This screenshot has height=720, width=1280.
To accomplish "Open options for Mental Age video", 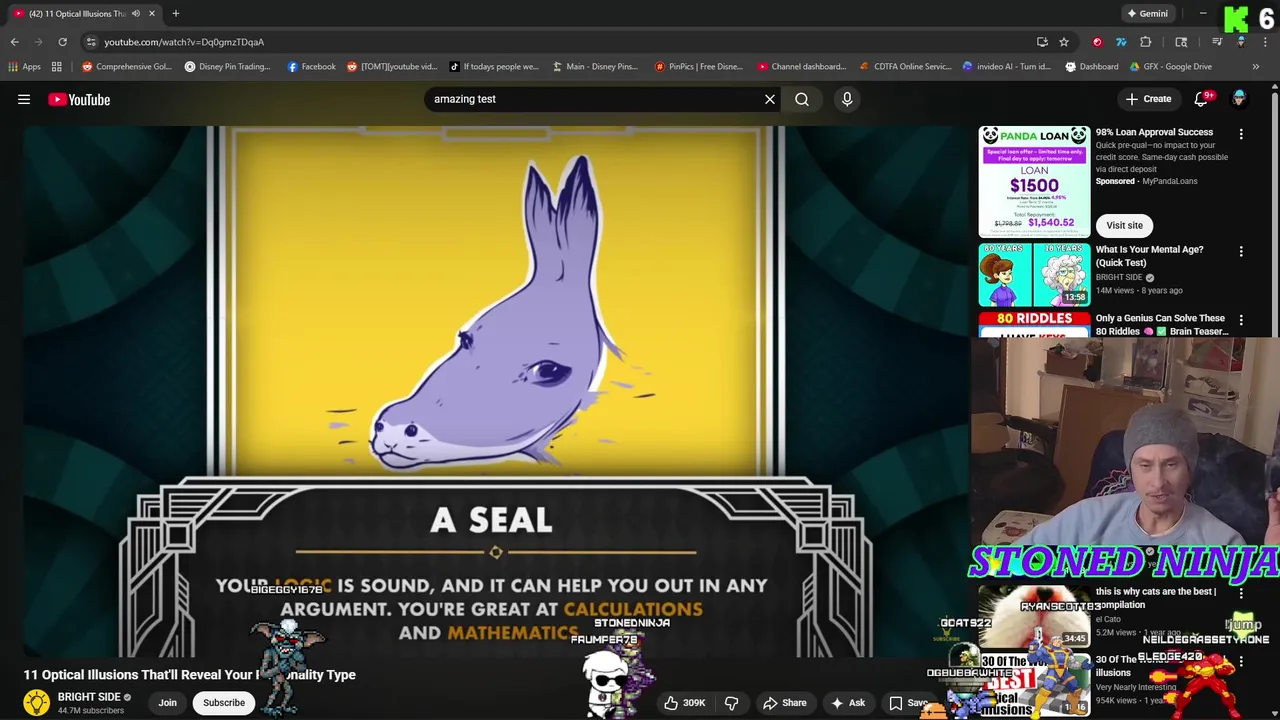I will [x=1241, y=252].
